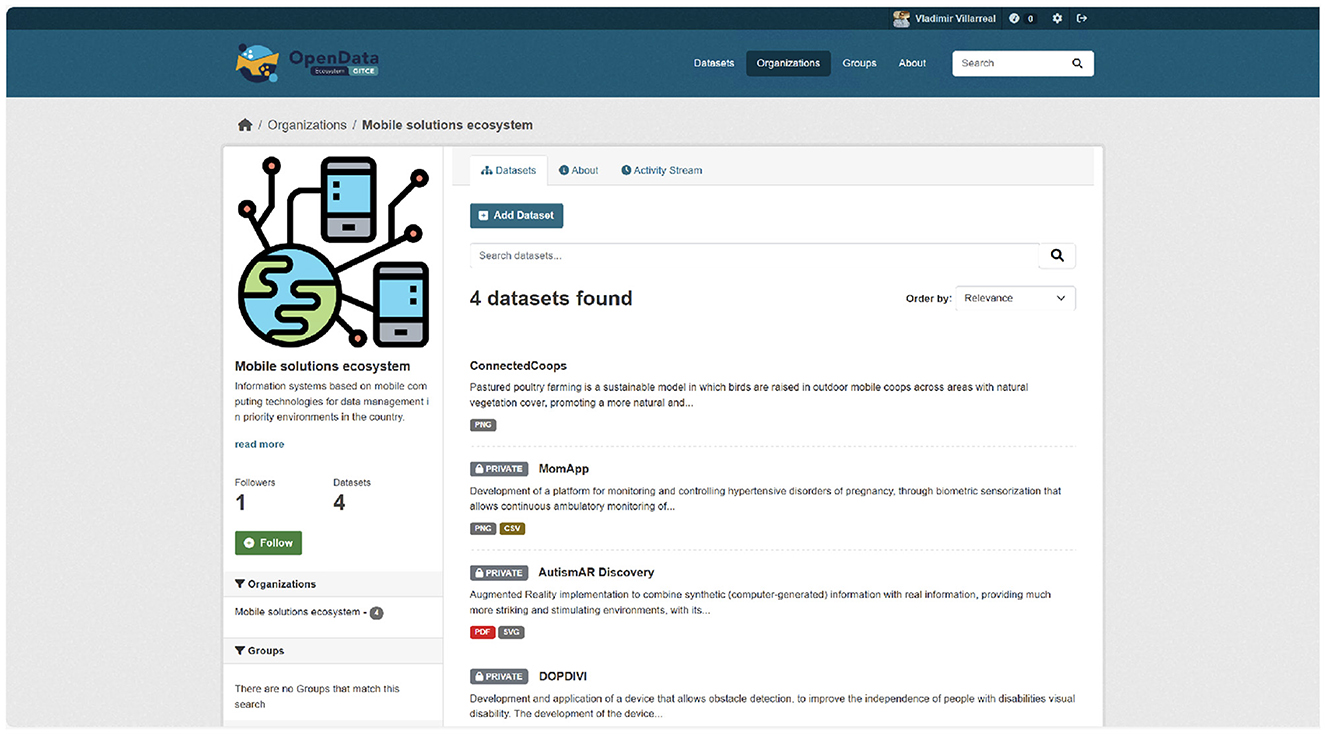The height and width of the screenshot is (734, 1325).
Task: Filter by Mobile solutions ecosystem organization facet
Action: (309, 612)
